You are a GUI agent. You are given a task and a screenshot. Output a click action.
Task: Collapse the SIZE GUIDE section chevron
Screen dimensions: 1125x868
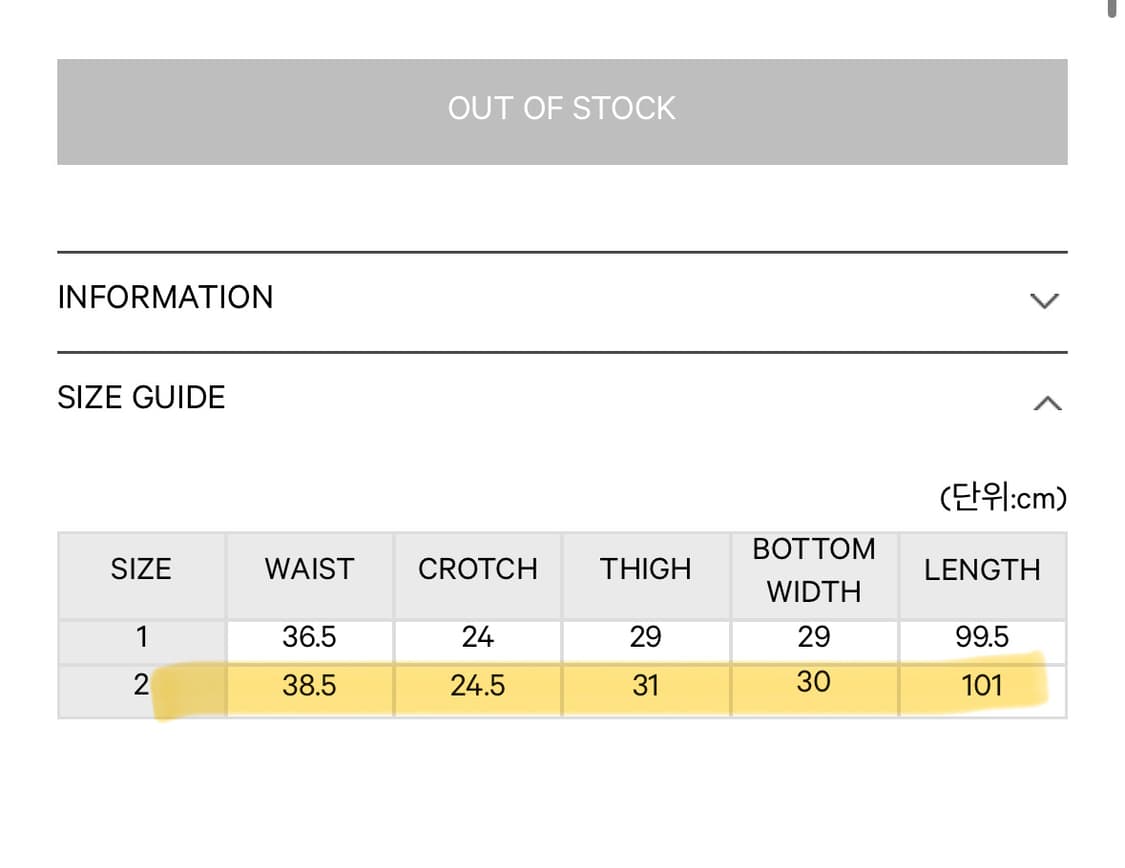coord(1046,403)
